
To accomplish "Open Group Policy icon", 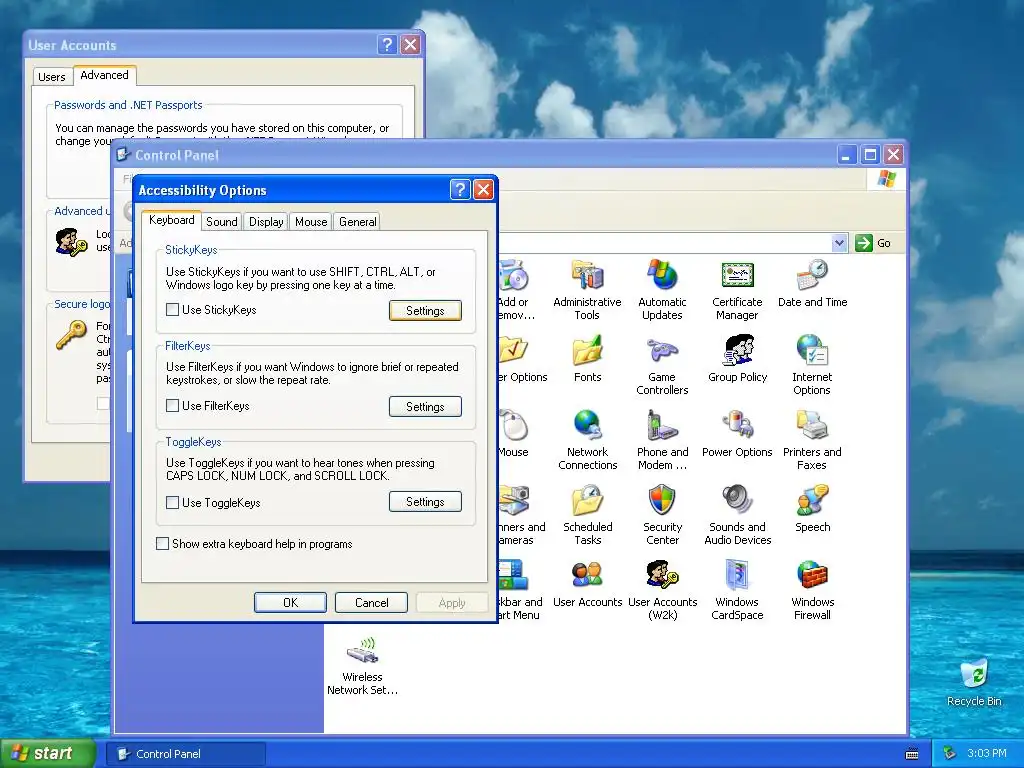I will 737,359.
